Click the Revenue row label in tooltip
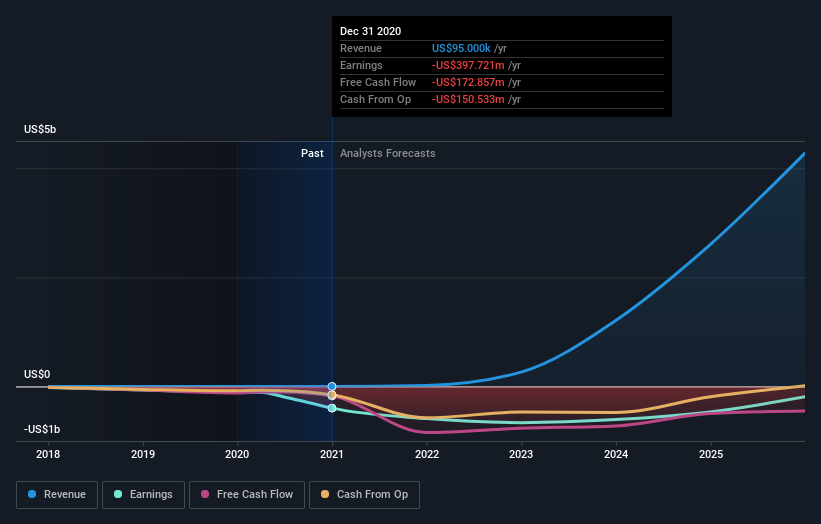The height and width of the screenshot is (524, 821). (x=361, y=48)
